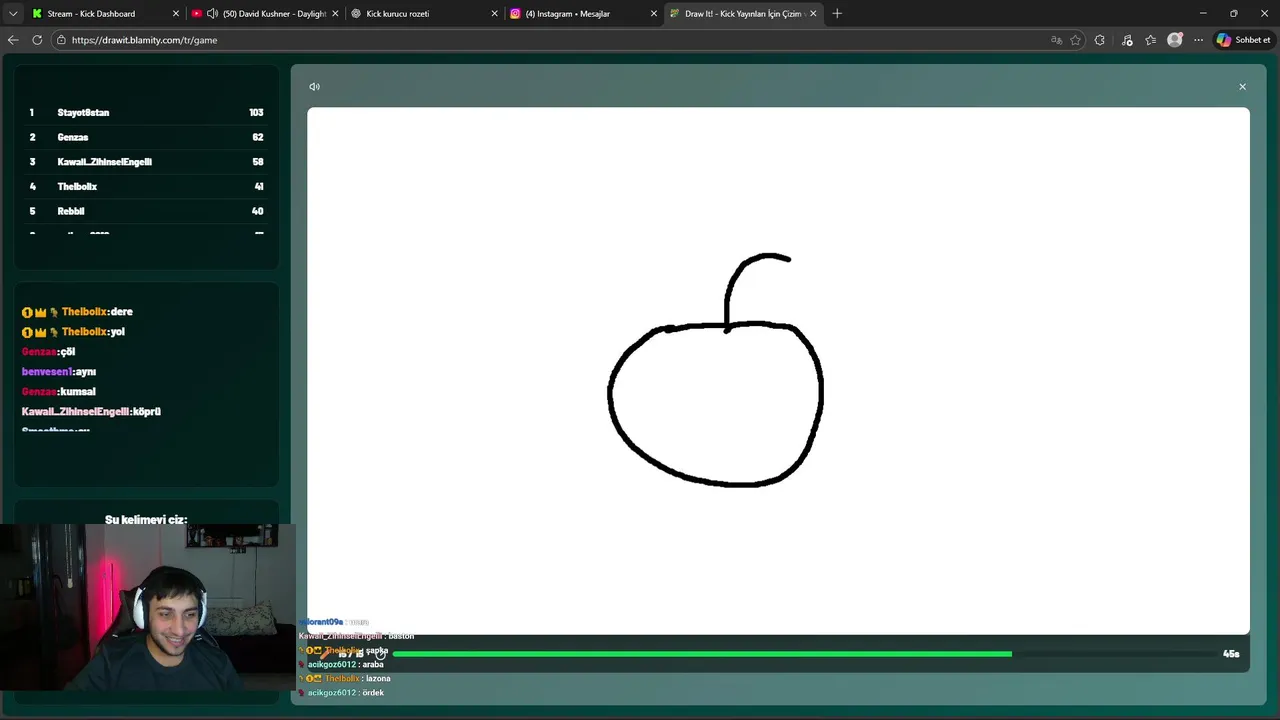The height and width of the screenshot is (720, 1280).
Task: Close the Instagram Mesajlar tab
Action: pyautogui.click(x=654, y=14)
